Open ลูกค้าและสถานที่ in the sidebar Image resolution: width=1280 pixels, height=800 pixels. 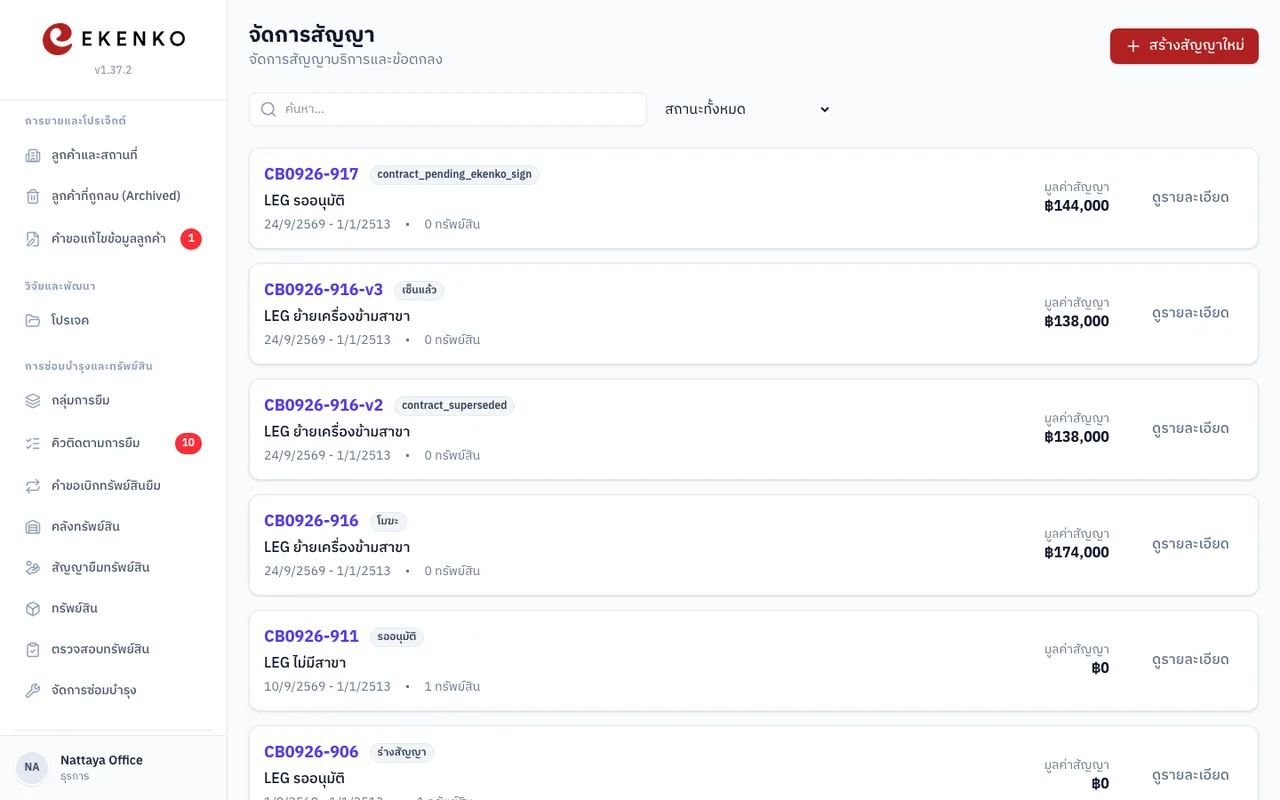pyautogui.click(x=113, y=155)
